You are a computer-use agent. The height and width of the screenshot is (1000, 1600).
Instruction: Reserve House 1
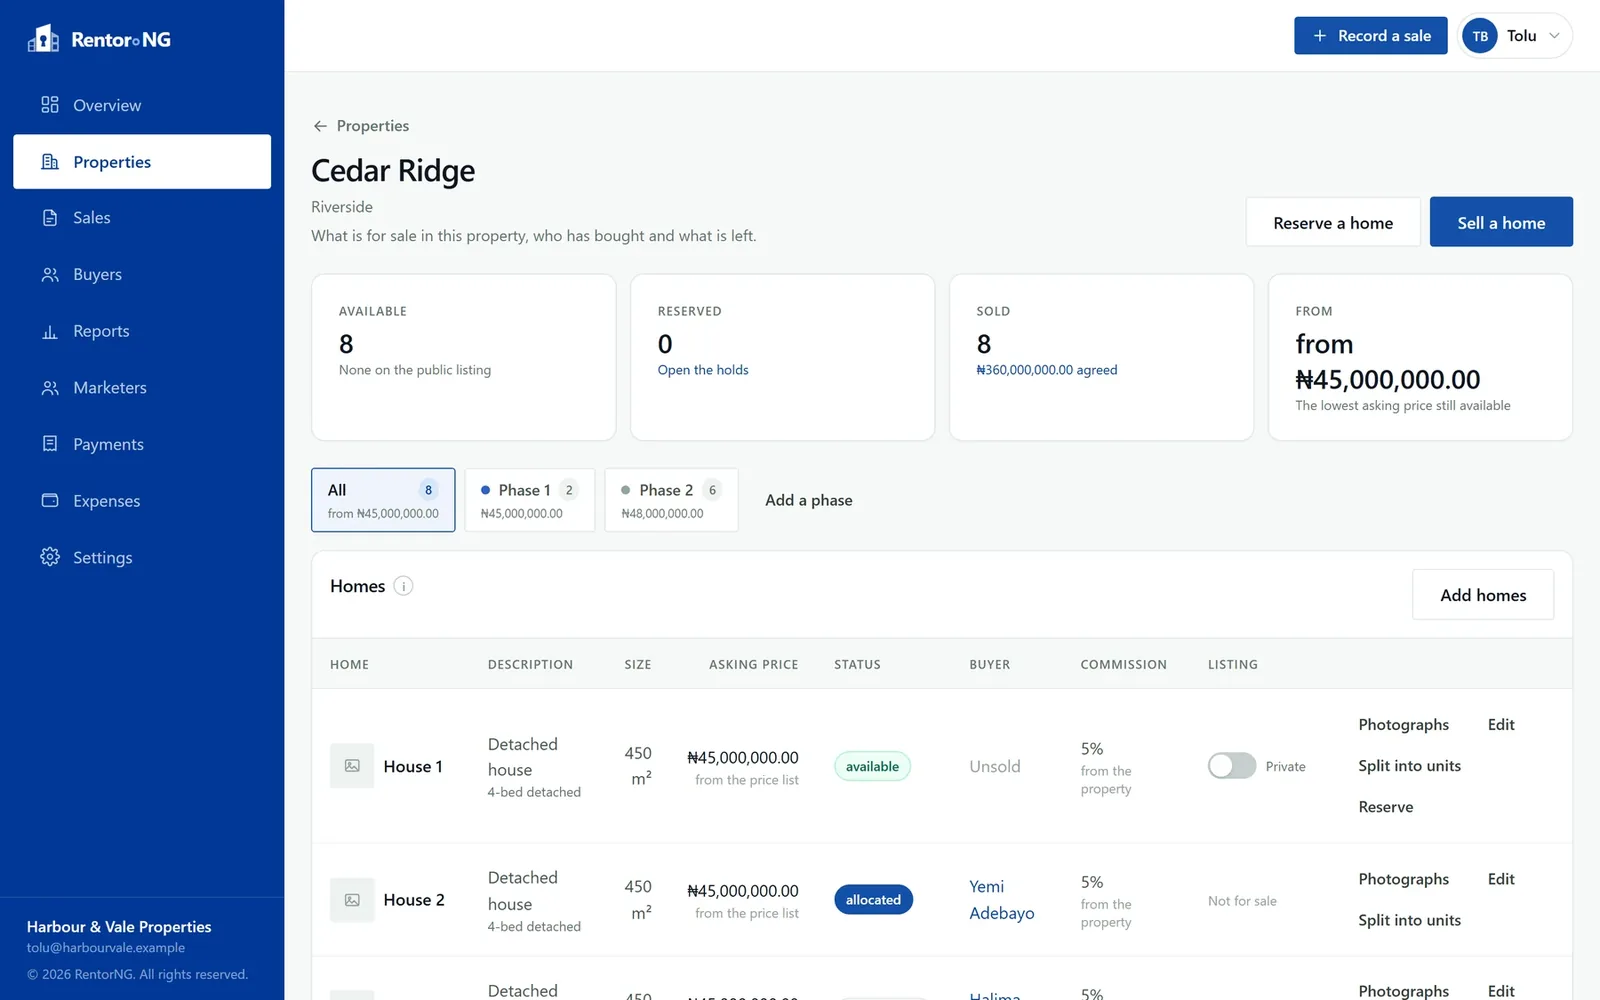pos(1386,807)
